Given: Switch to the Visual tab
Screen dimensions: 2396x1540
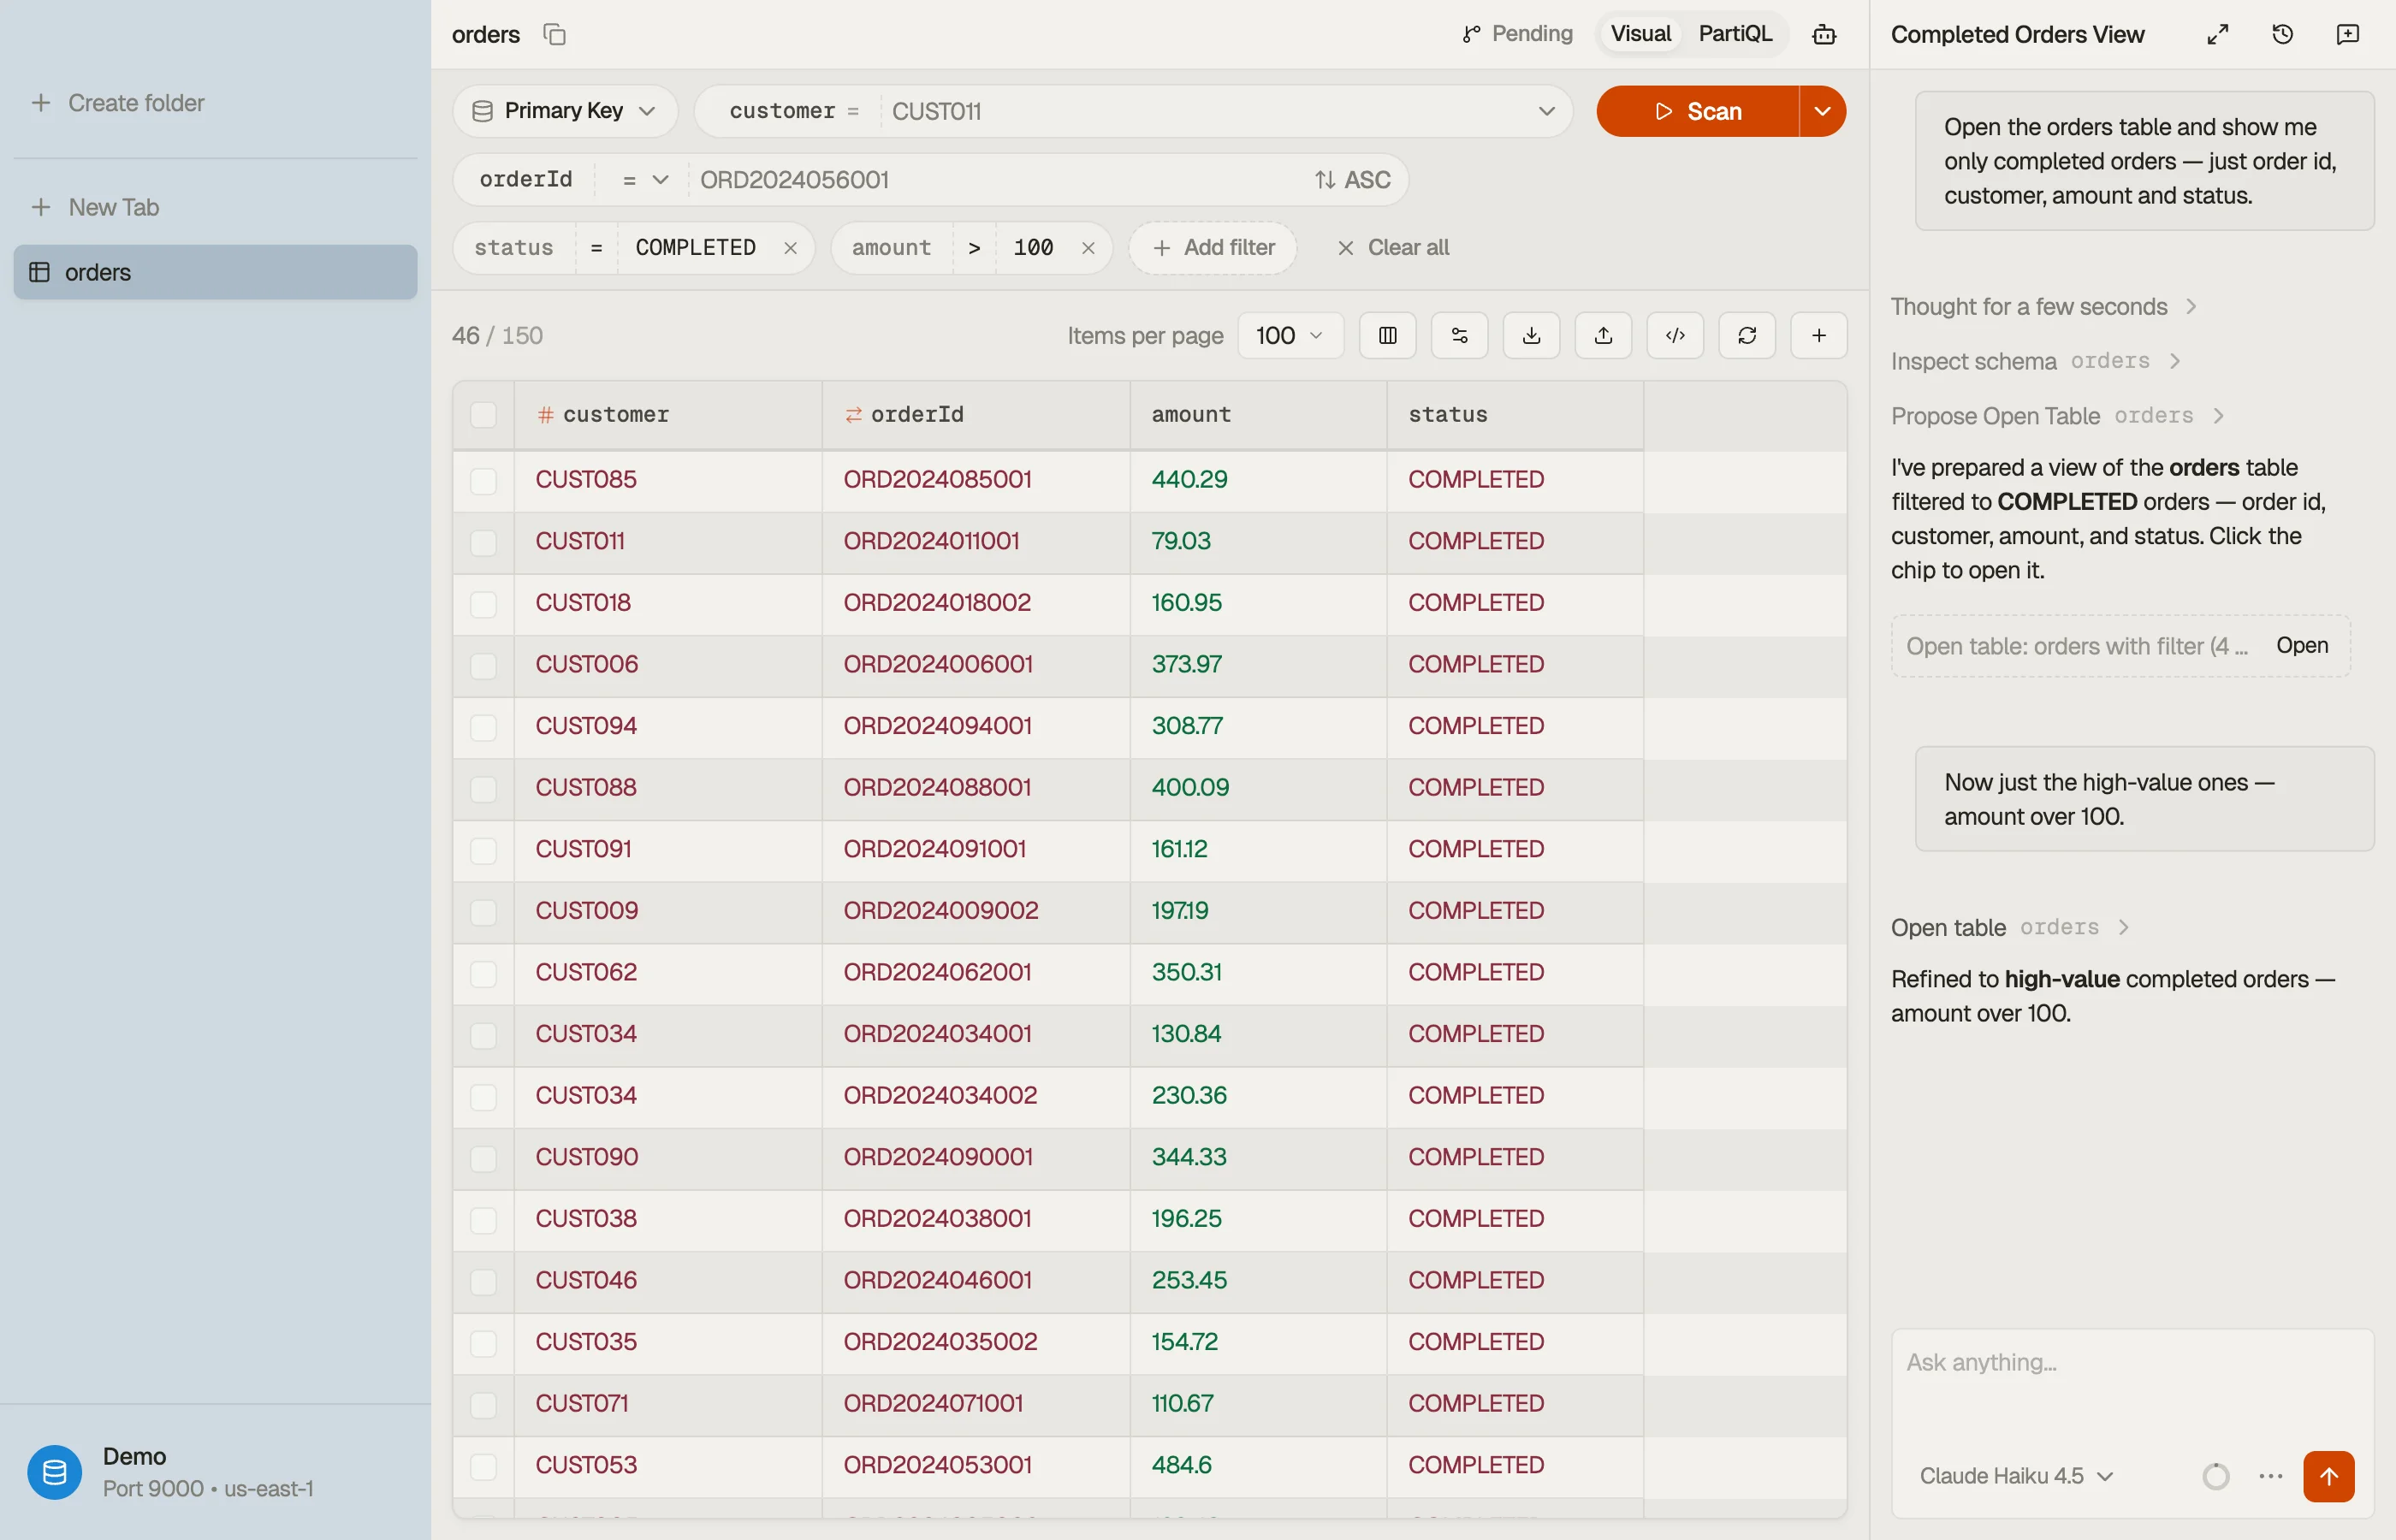Looking at the screenshot, I should point(1640,34).
